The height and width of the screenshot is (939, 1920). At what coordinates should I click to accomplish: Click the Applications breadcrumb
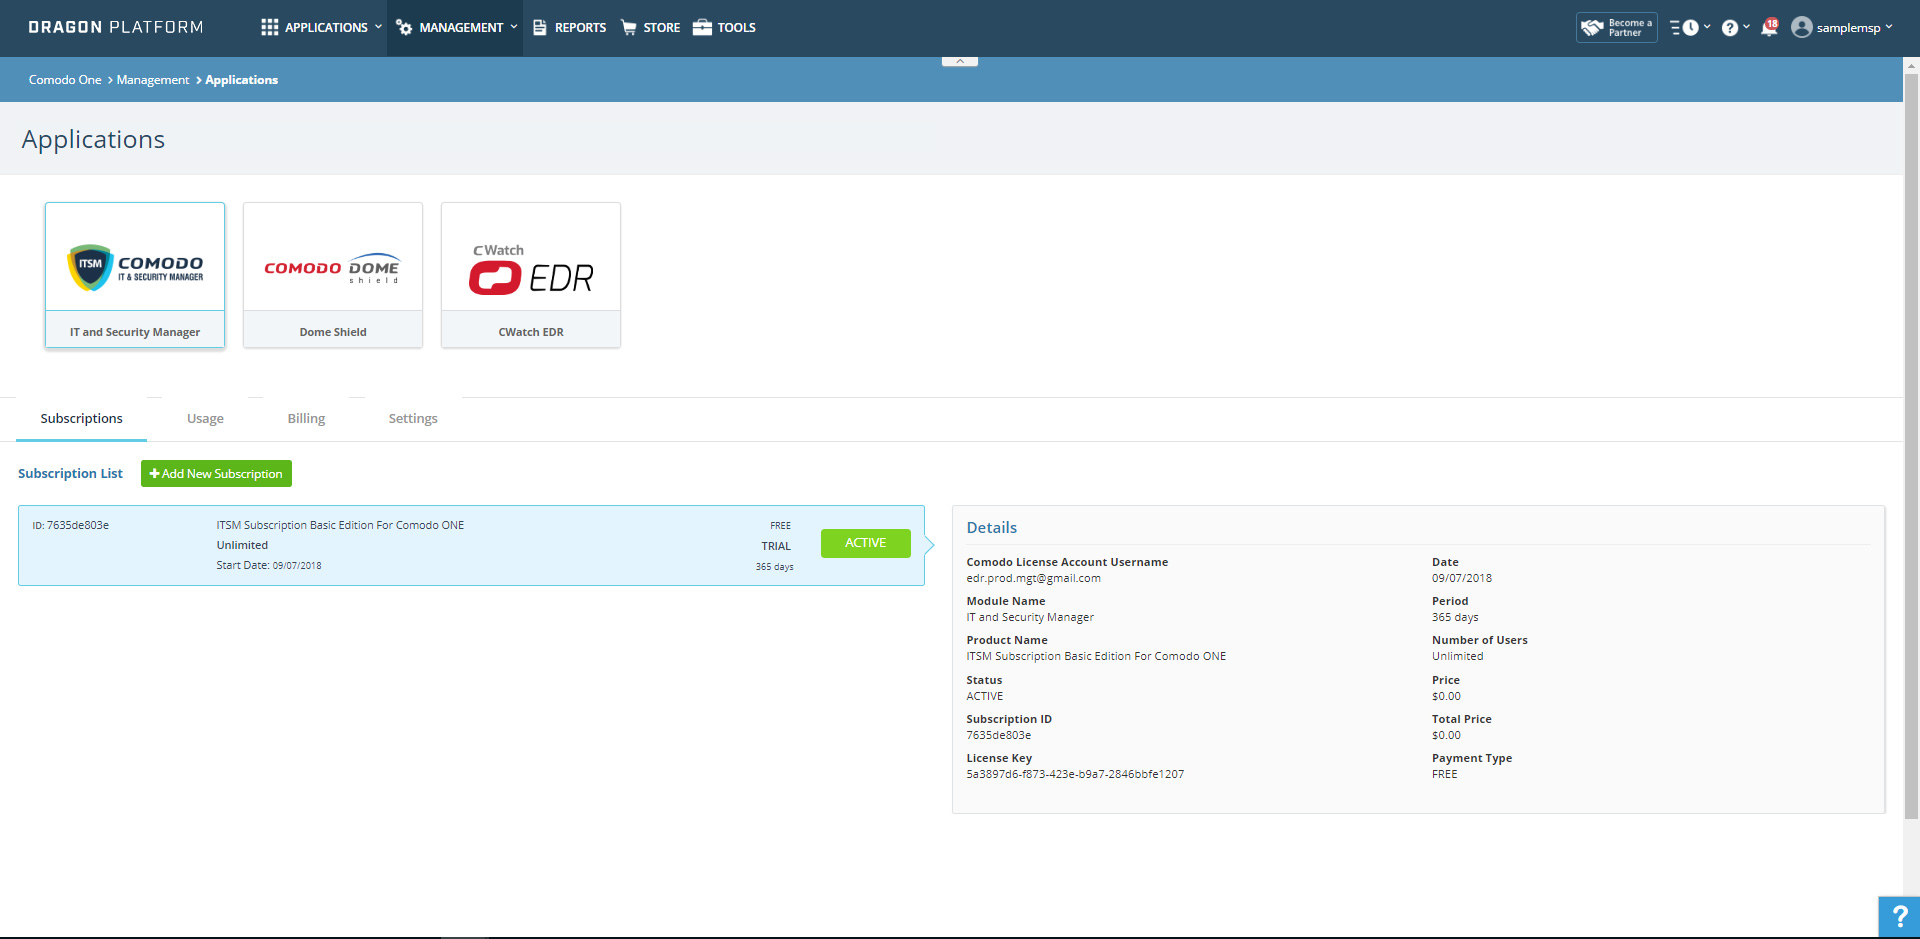pos(241,80)
